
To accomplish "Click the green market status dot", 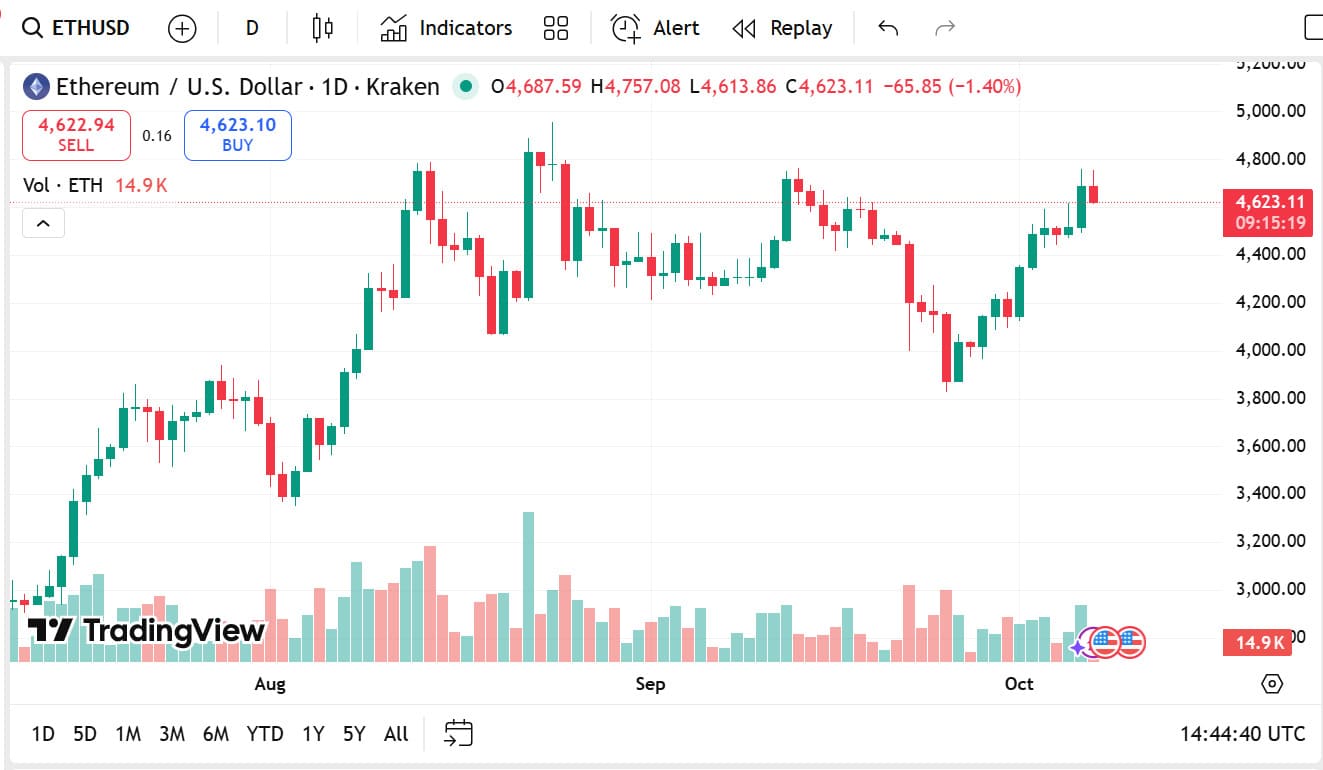I will point(465,87).
